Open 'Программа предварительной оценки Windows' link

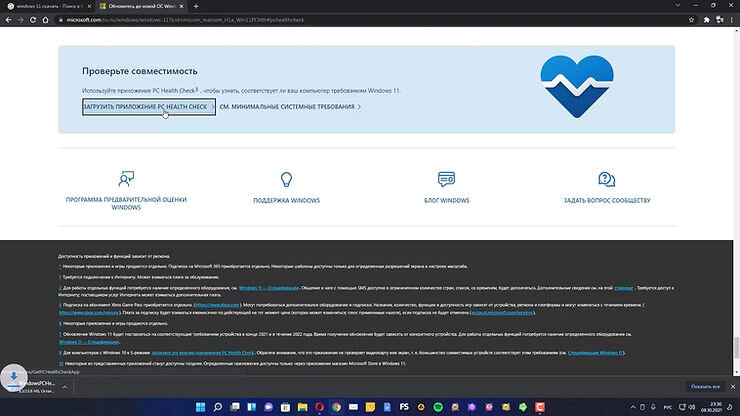pyautogui.click(x=126, y=204)
